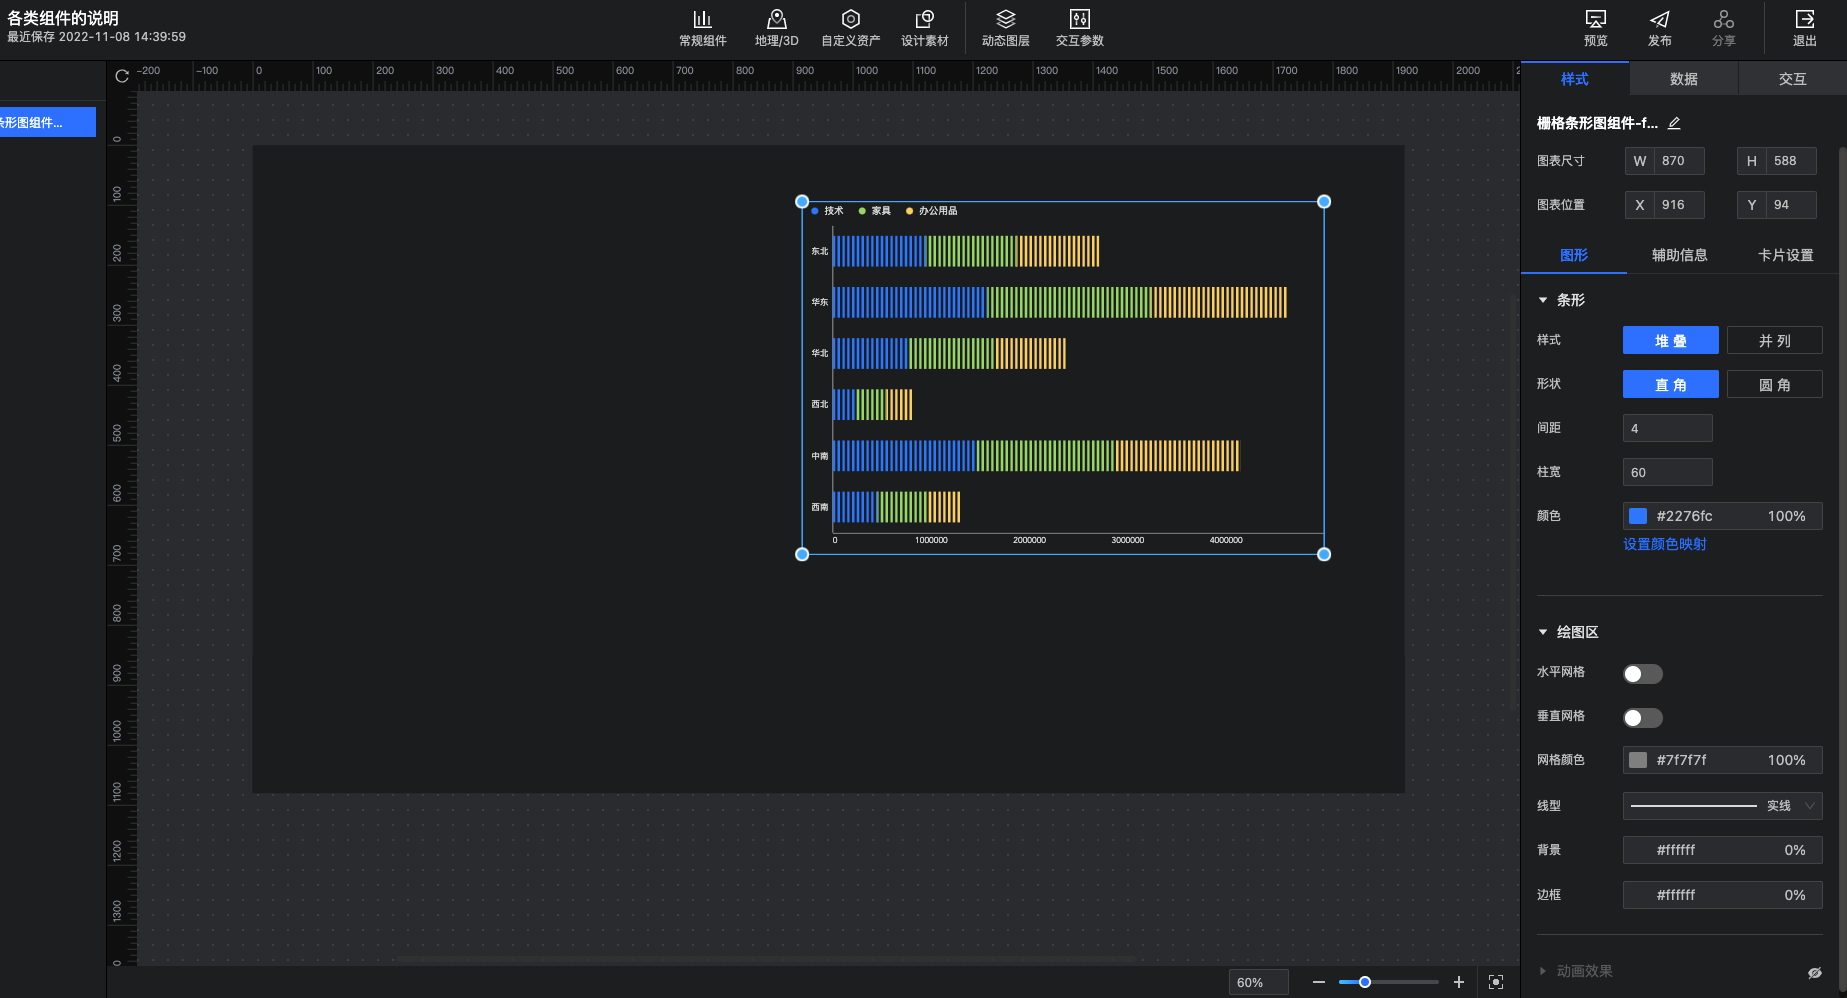The image size is (1847, 998).
Task: Click the 设置颜色映射 link
Action: tap(1665, 544)
